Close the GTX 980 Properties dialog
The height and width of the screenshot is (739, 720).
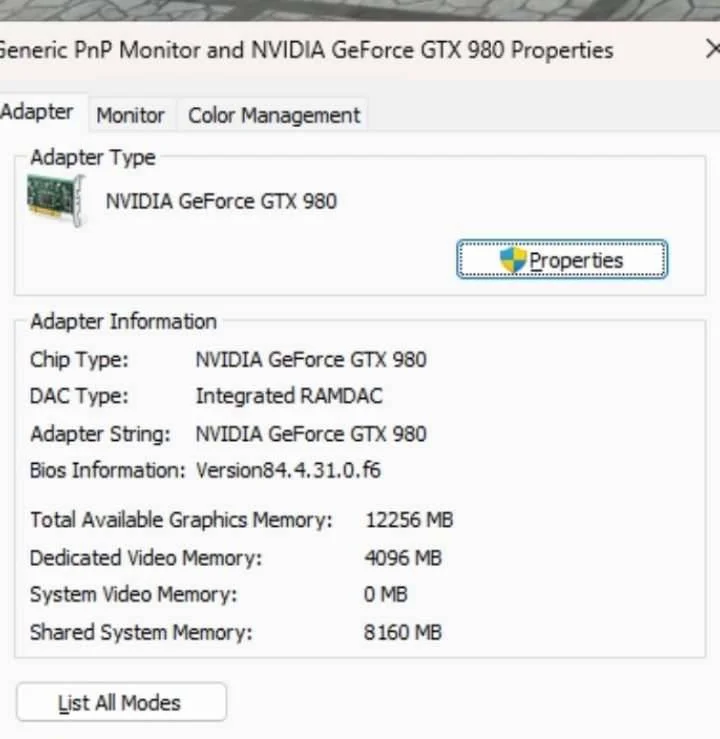[712, 49]
